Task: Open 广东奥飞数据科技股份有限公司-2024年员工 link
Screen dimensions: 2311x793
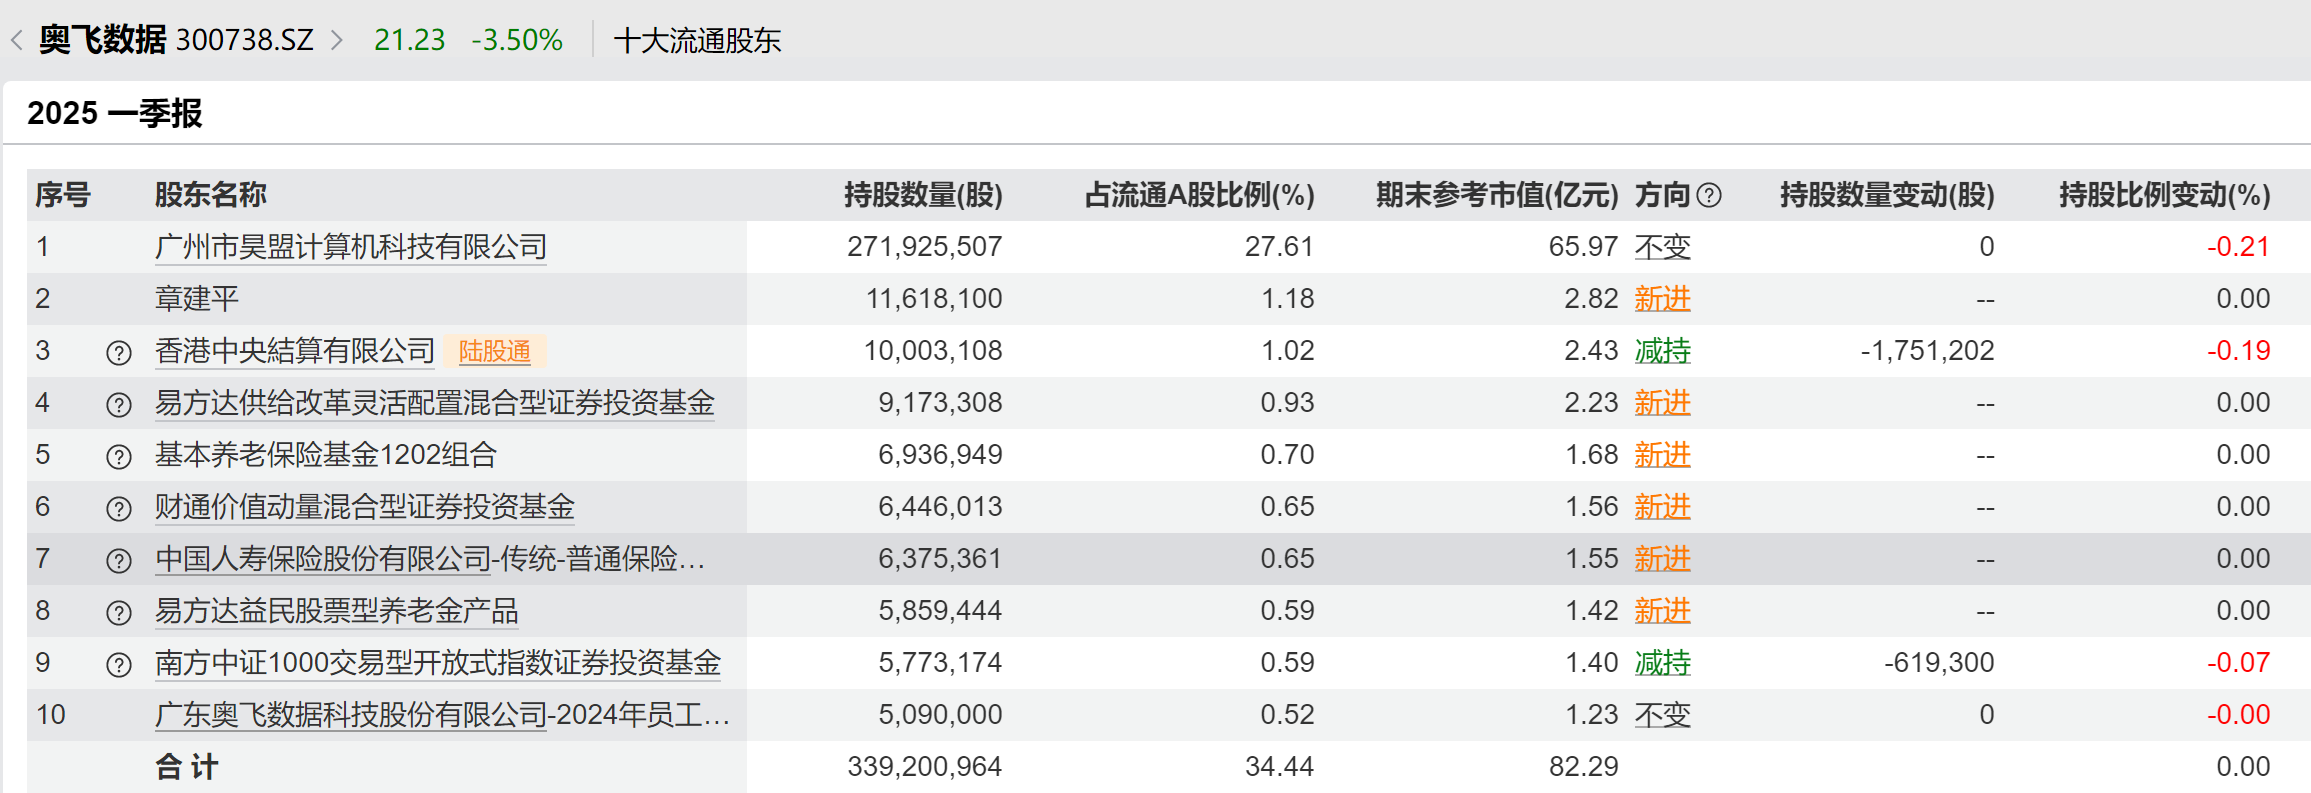Action: pos(442,715)
